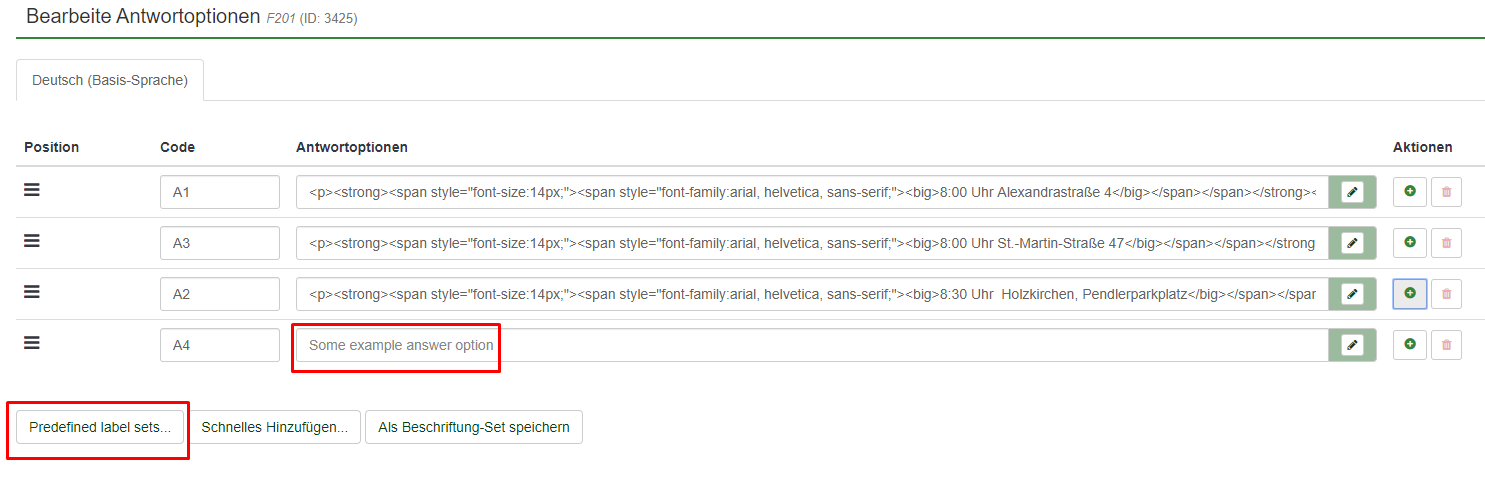Select the Deutsch (Basis-Sprache) tab
Image resolution: width=1485 pixels, height=478 pixels.
(x=110, y=80)
